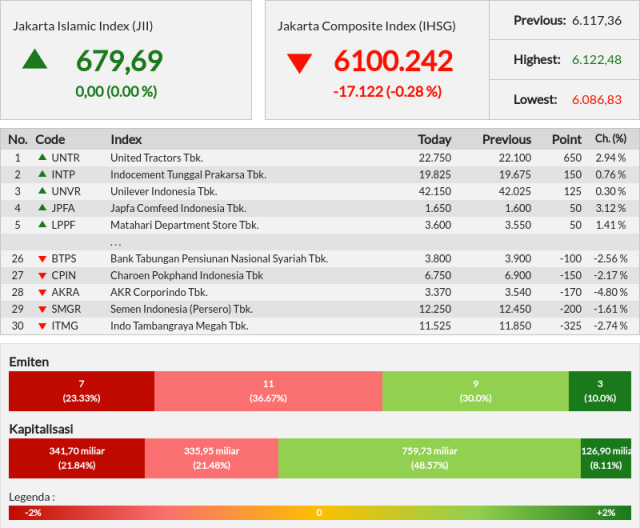Click 'United Tractors Tbk.' in the table
Image resolution: width=640 pixels, height=528 pixels.
click(157, 158)
